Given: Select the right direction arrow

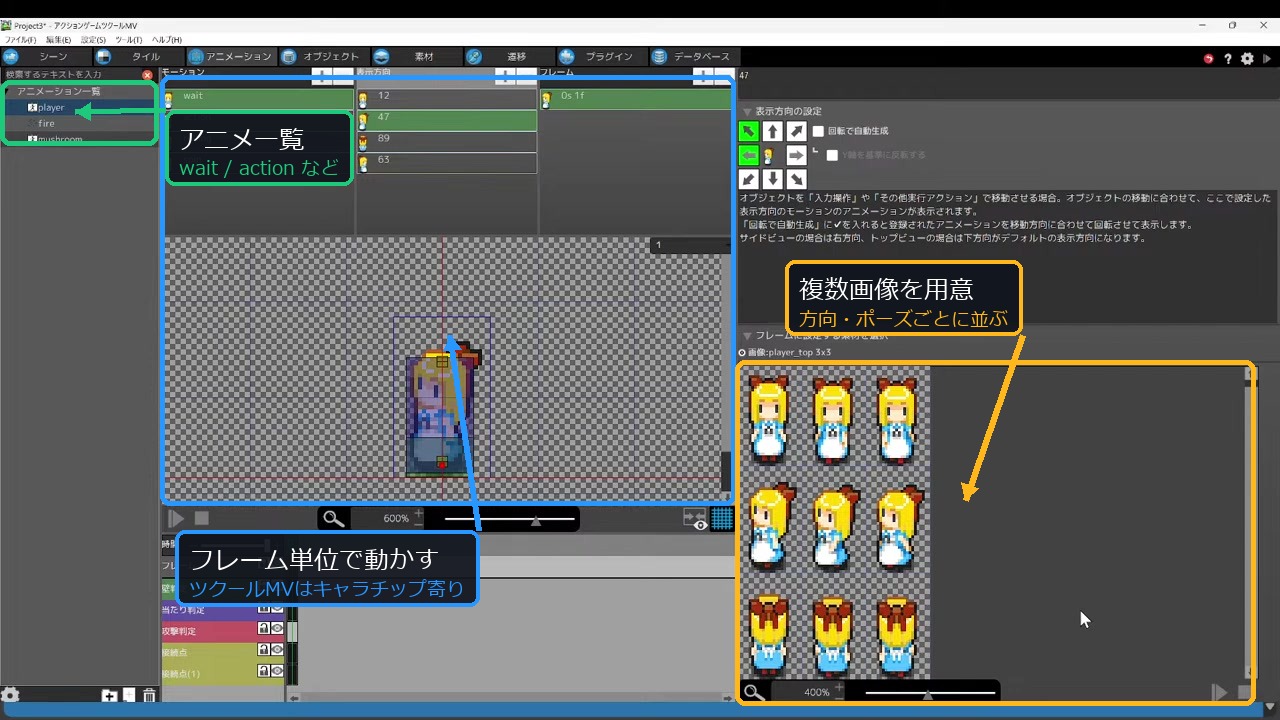Looking at the screenshot, I should tap(796, 155).
